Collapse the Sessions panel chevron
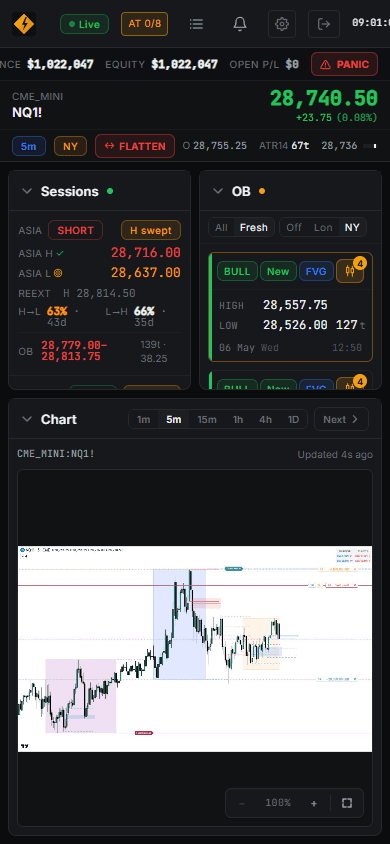Viewport: 390px width, 844px height. click(x=27, y=191)
